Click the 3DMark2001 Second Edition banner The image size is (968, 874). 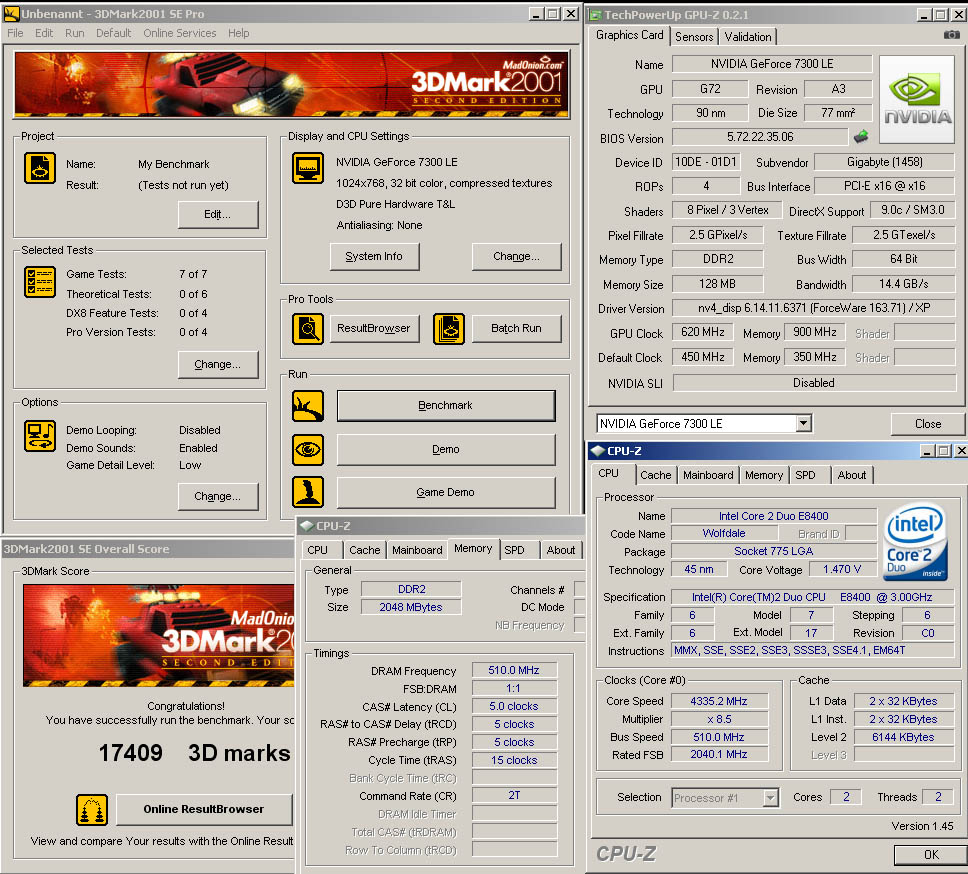coord(291,85)
